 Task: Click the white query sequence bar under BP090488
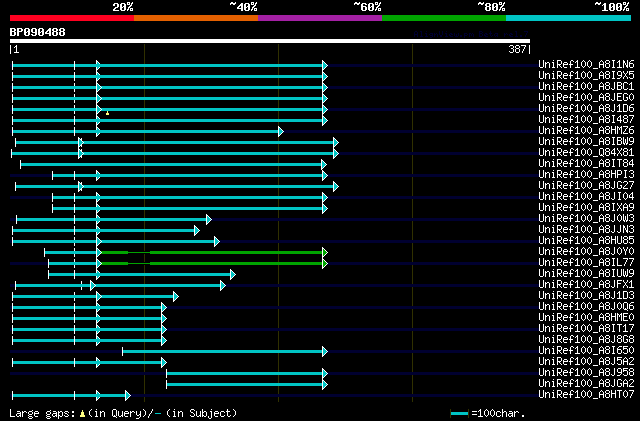click(x=270, y=41)
